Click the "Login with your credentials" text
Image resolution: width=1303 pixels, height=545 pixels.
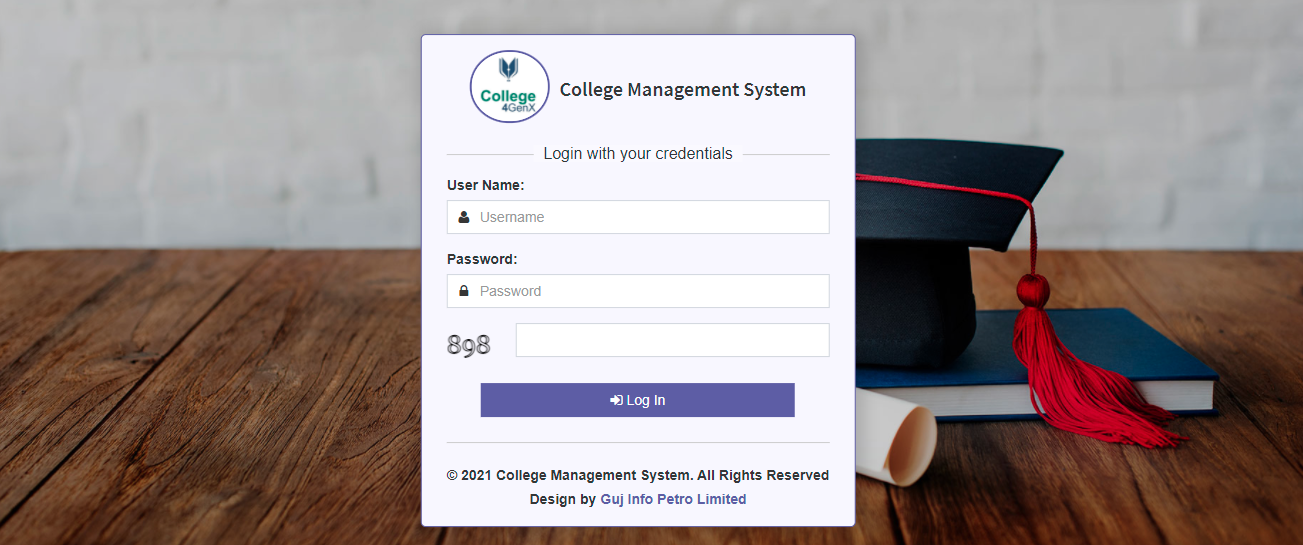coord(638,154)
